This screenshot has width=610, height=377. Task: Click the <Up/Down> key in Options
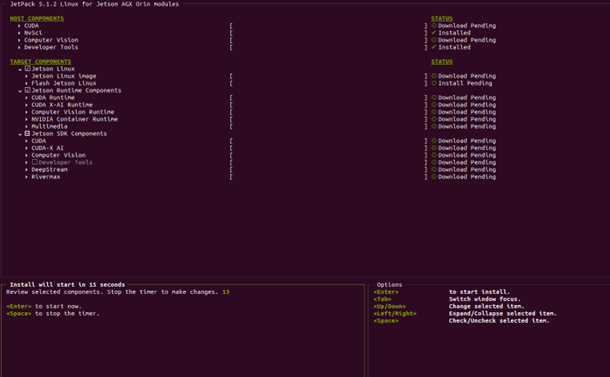389,306
